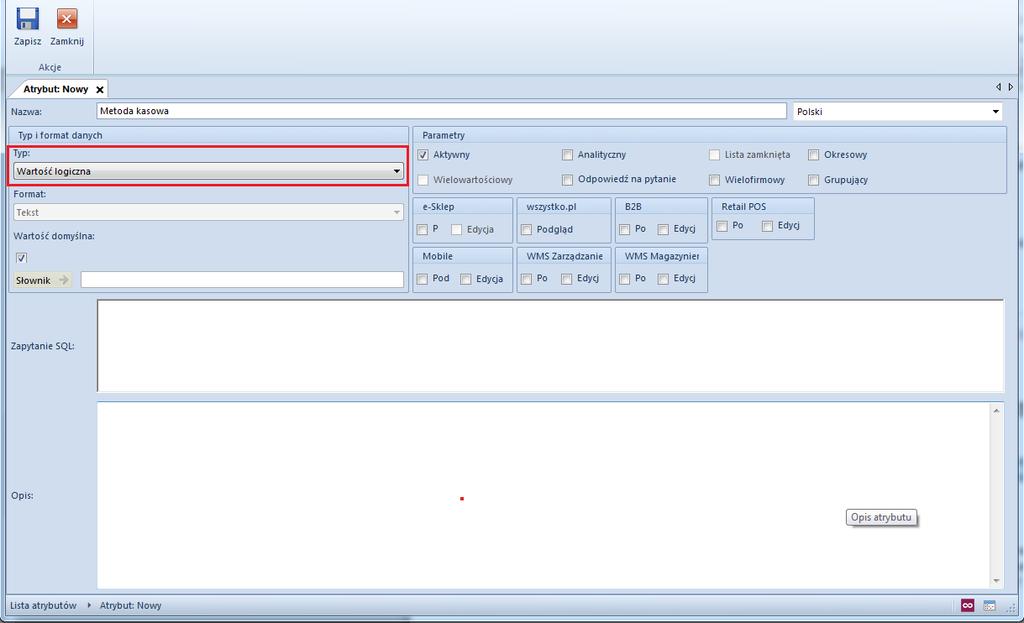1024x623 pixels.
Task: Click inside the Opis text area
Action: coord(543,495)
